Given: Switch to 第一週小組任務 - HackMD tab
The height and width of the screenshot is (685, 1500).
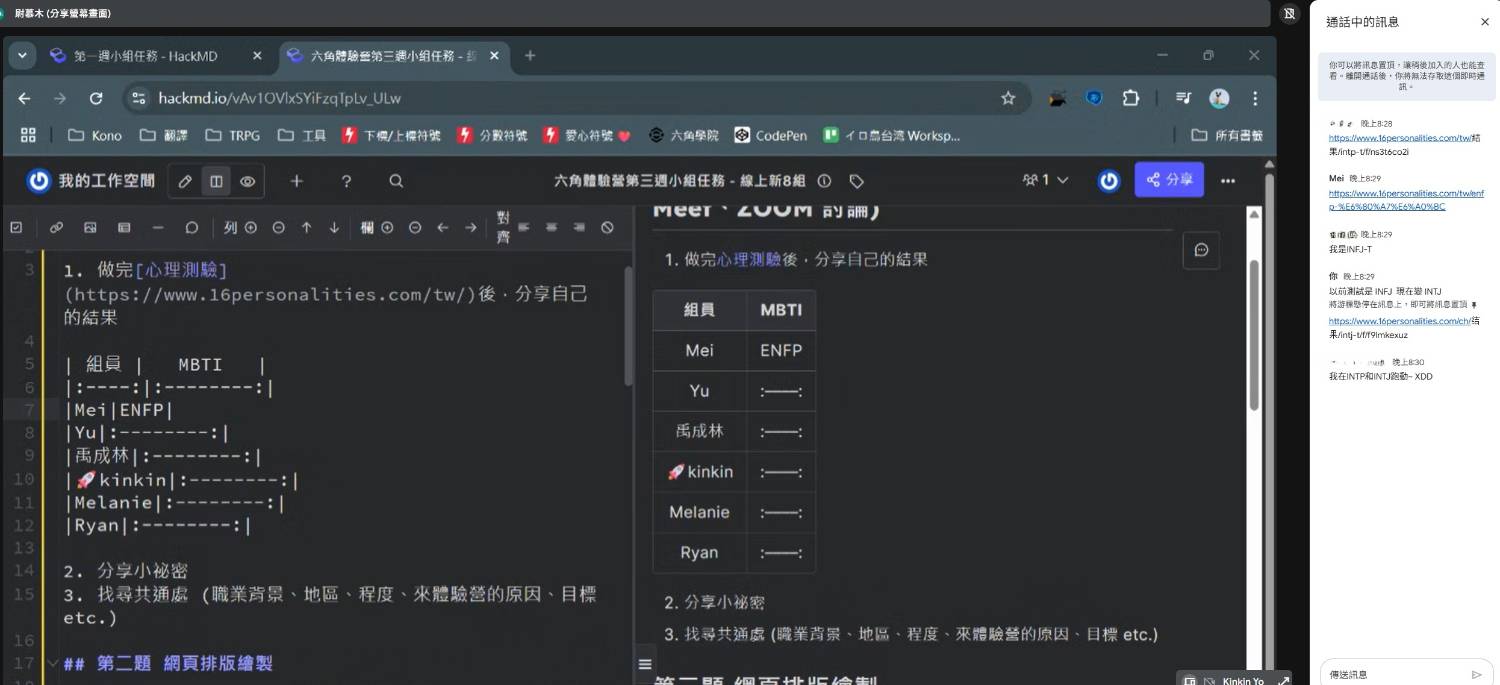Looking at the screenshot, I should click(145, 56).
